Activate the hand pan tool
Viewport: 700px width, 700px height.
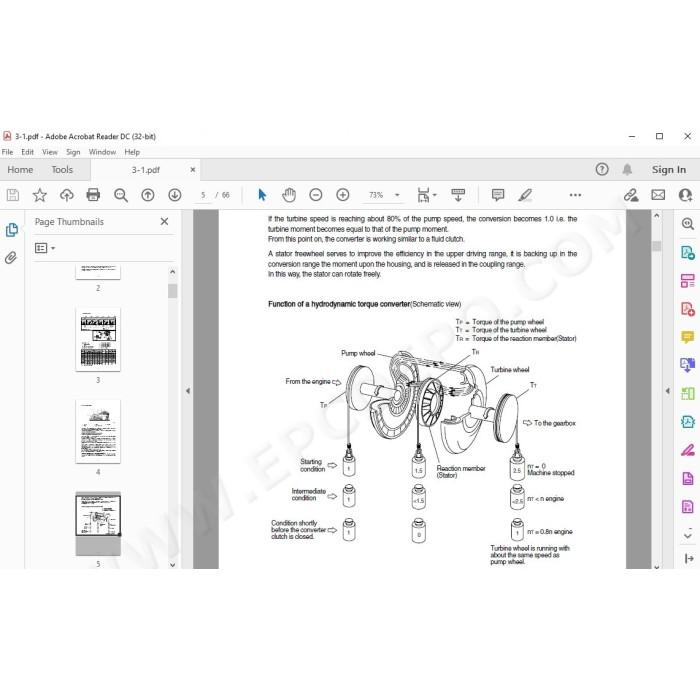pyautogui.click(x=289, y=195)
